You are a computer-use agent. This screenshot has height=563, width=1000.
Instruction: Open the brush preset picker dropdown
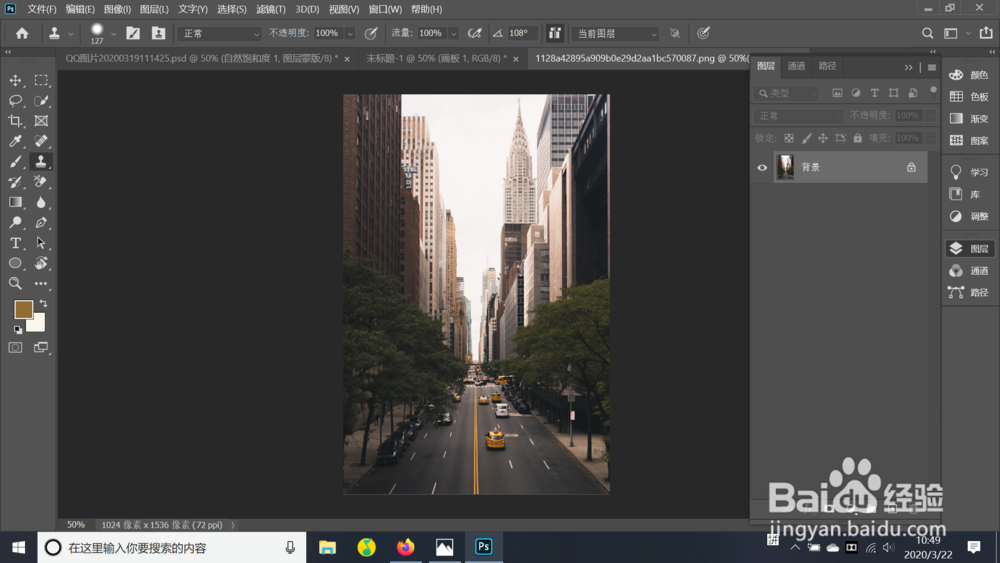[114, 34]
